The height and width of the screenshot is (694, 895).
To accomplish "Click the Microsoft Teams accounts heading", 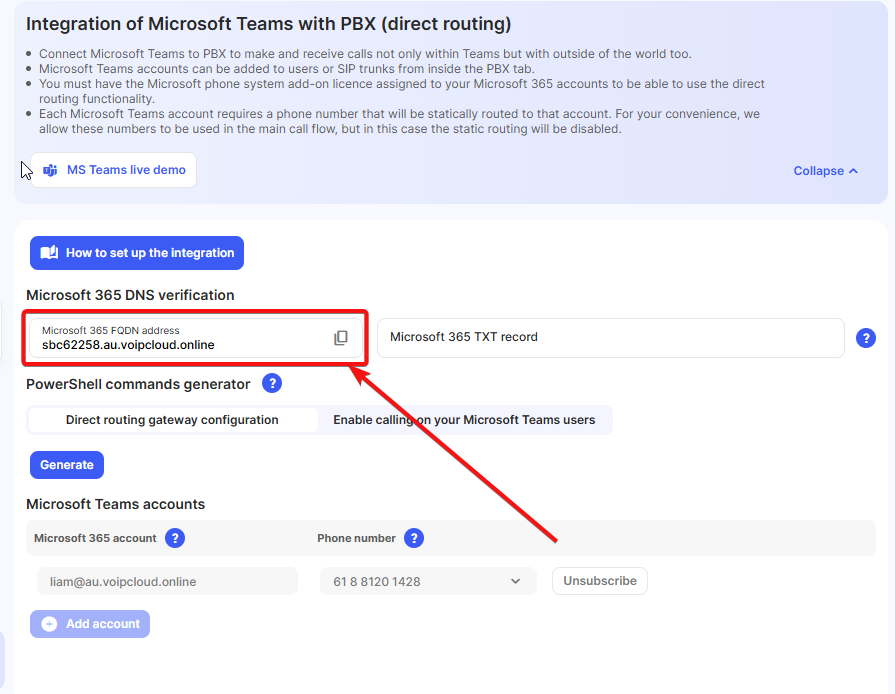I will click(115, 504).
